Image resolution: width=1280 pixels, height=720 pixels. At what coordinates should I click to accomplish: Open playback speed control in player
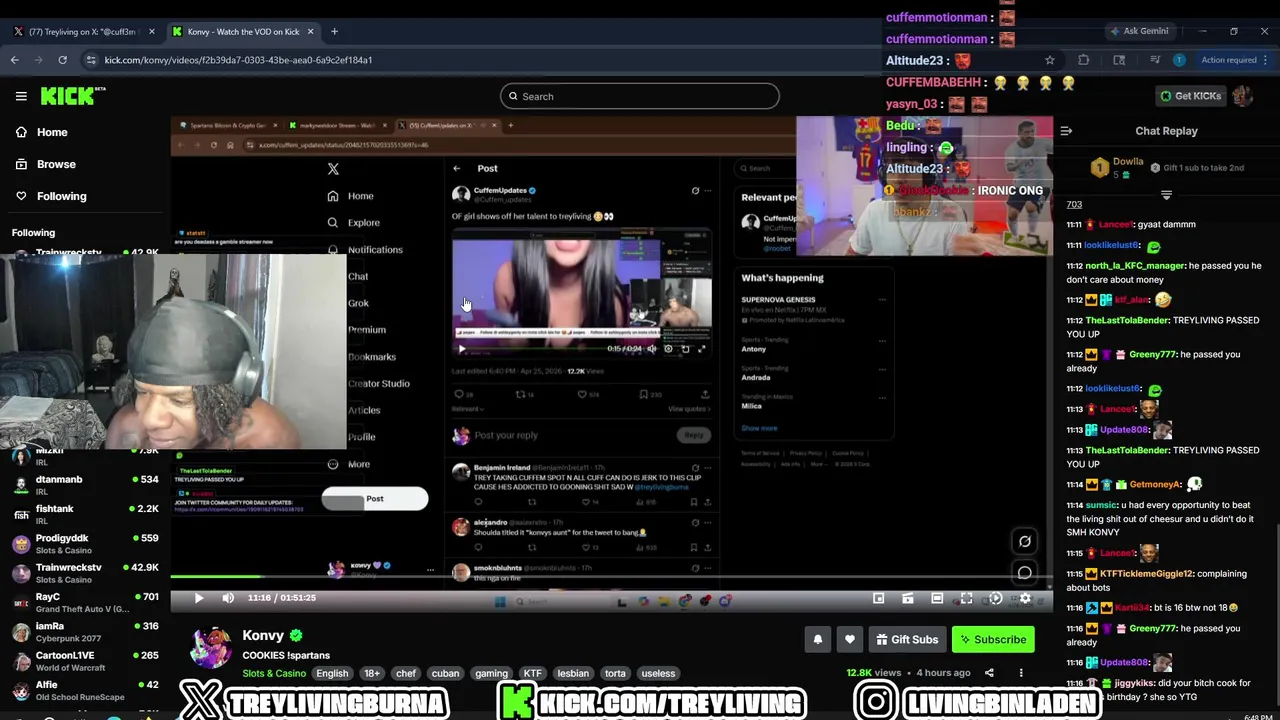coord(995,598)
